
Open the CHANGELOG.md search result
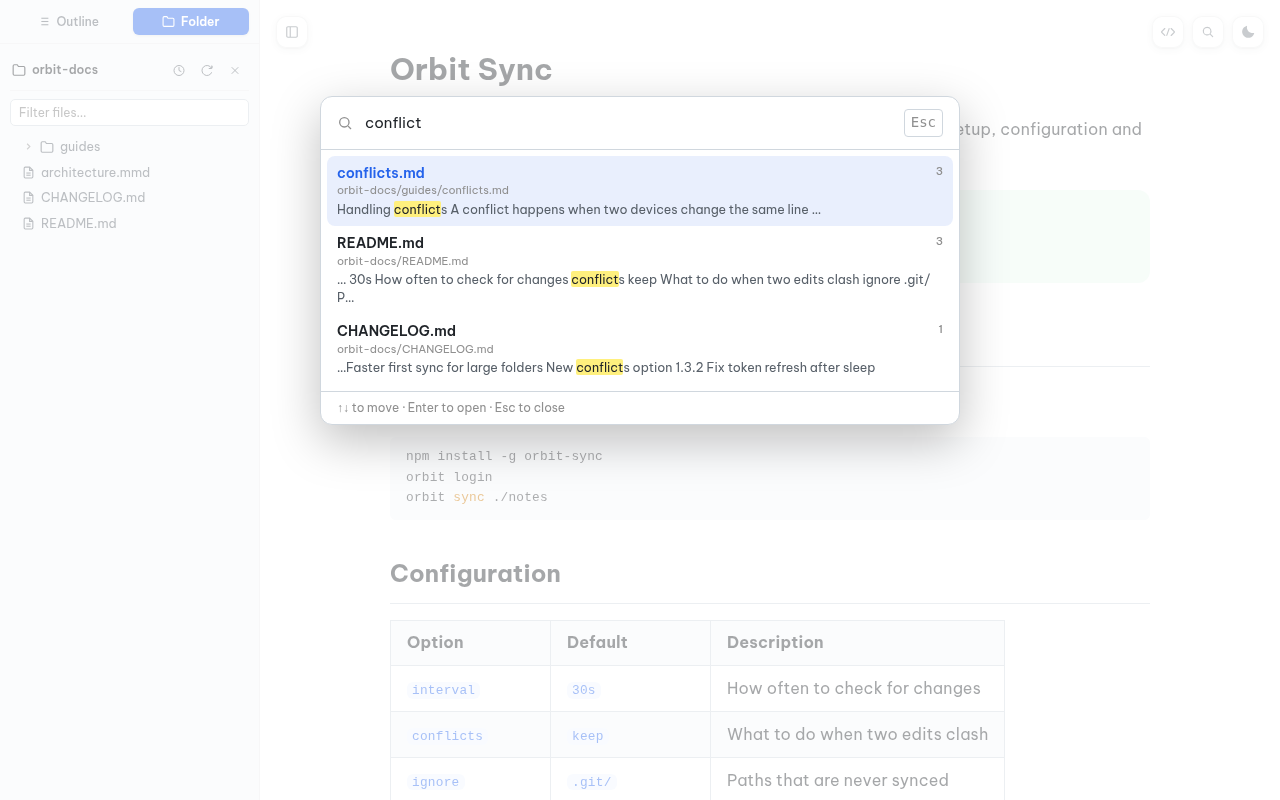pos(640,349)
